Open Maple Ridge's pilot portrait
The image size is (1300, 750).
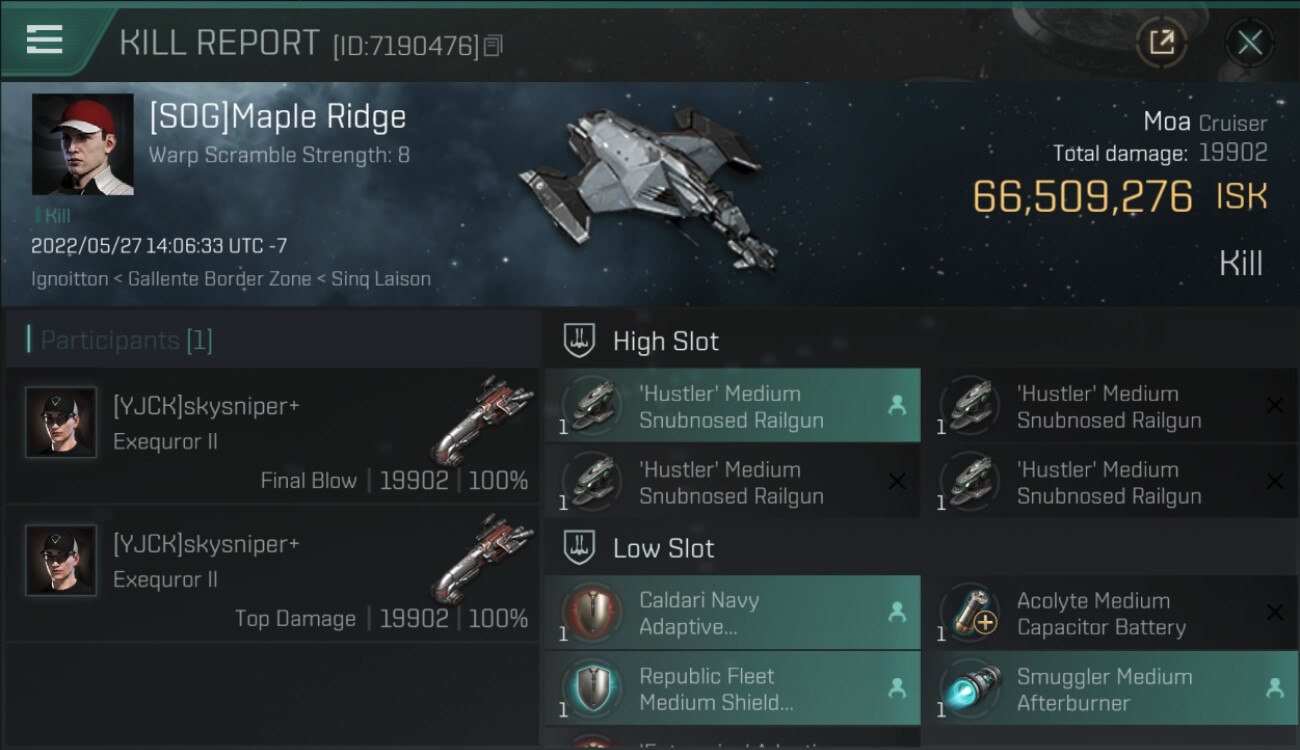pos(82,144)
